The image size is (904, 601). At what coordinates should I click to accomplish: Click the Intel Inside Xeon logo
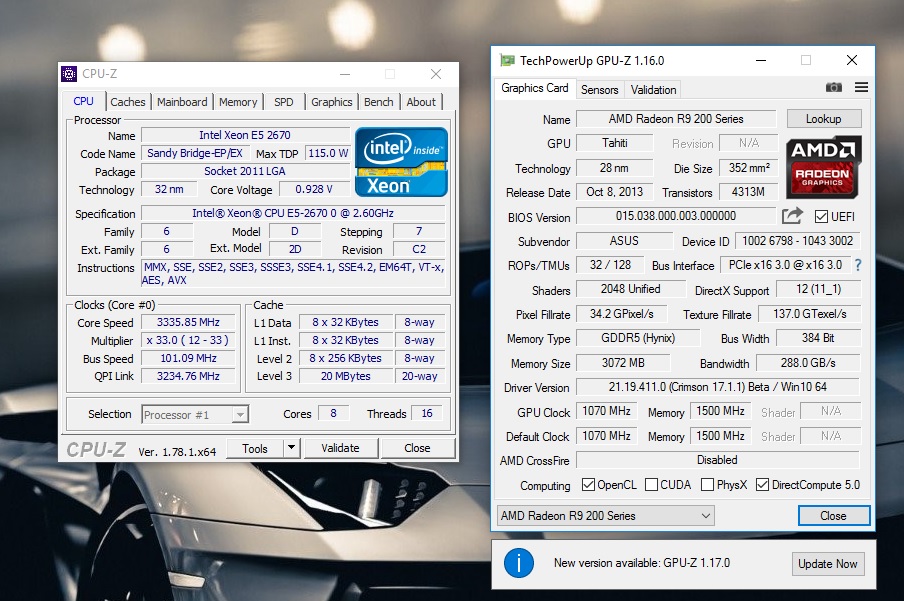(x=401, y=162)
